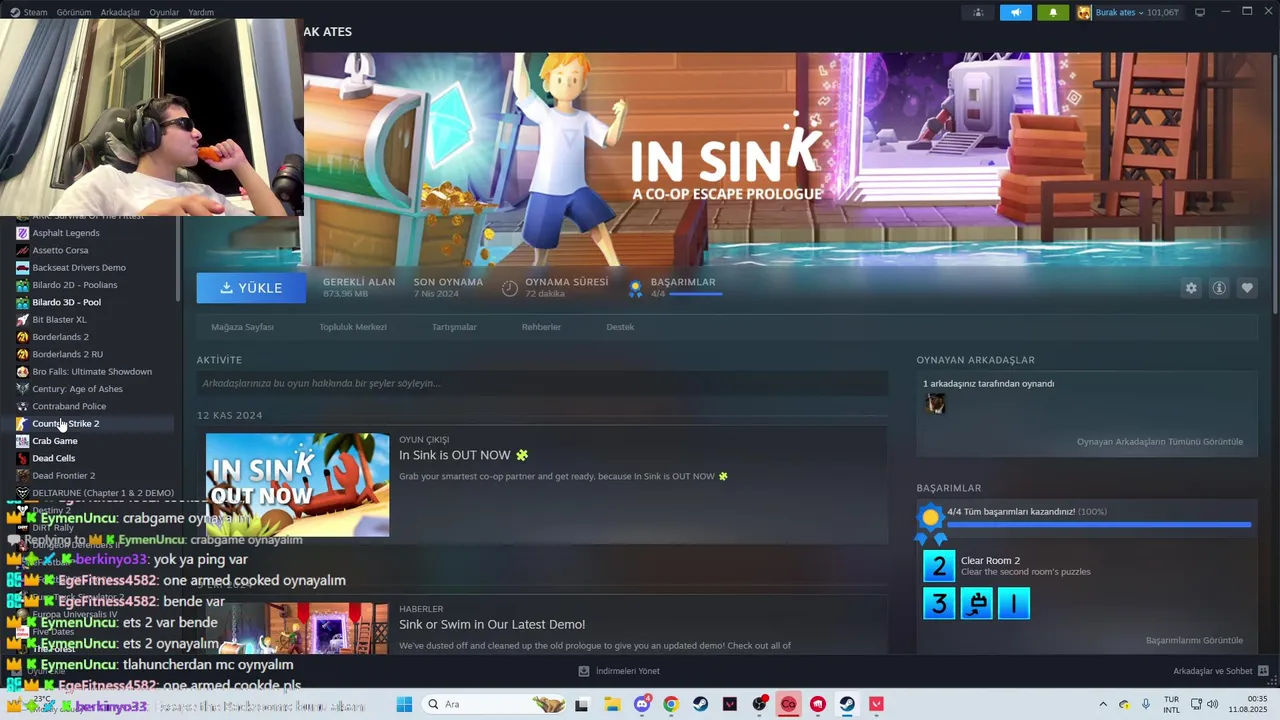This screenshot has width=1280, height=720.
Task: Click the activity comment input field
Action: (x=542, y=383)
